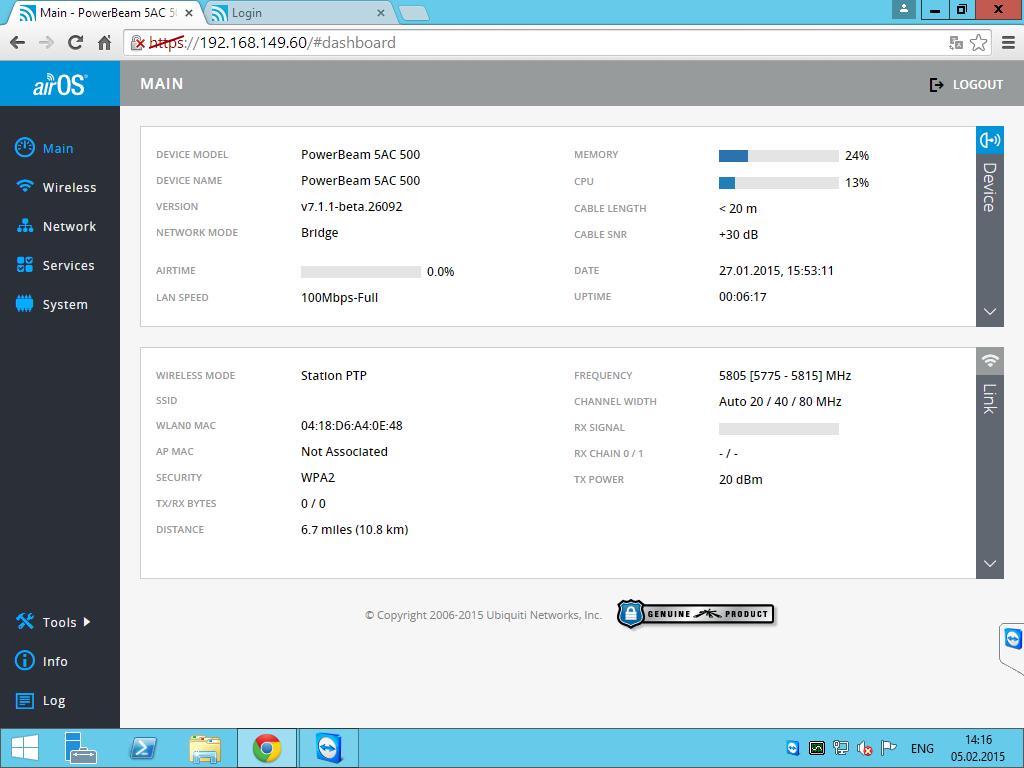Click the version text v7.1.1-beta.26092
This screenshot has height=768, width=1024.
point(351,206)
